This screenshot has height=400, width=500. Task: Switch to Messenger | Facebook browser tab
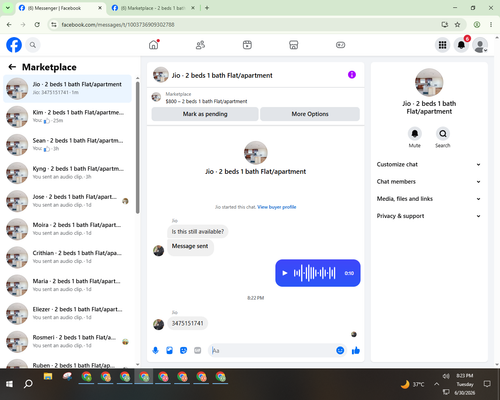[60, 8]
